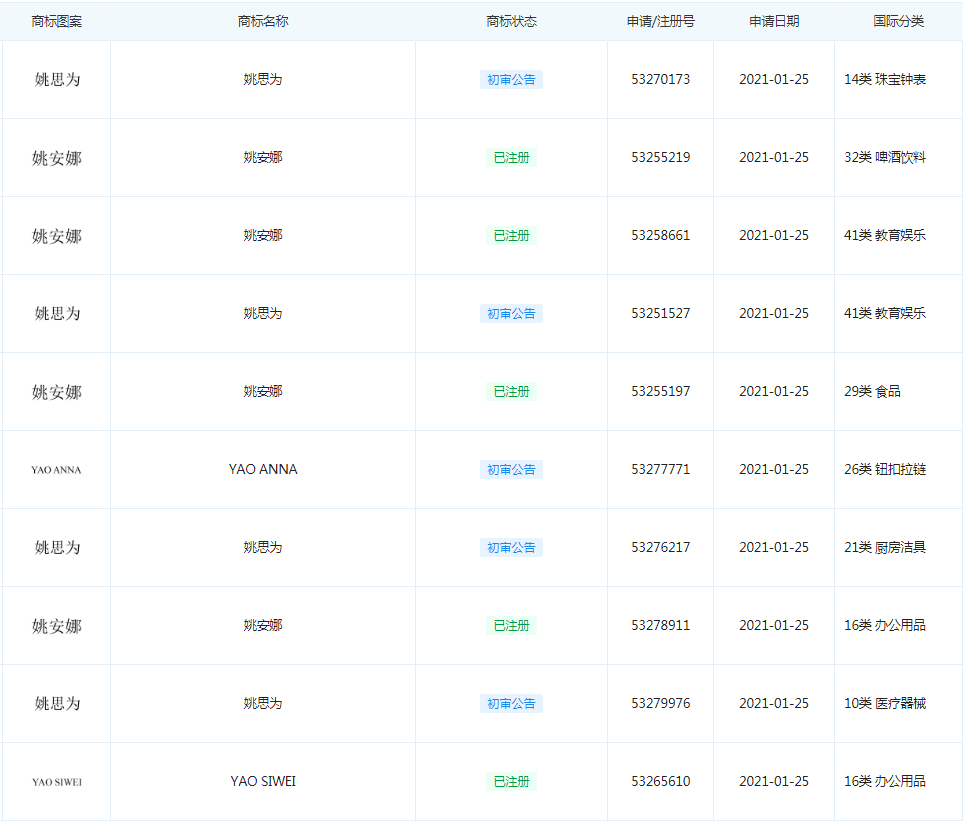Click 姚安娜 name in 53255197 row
963x822 pixels.
[263, 391]
